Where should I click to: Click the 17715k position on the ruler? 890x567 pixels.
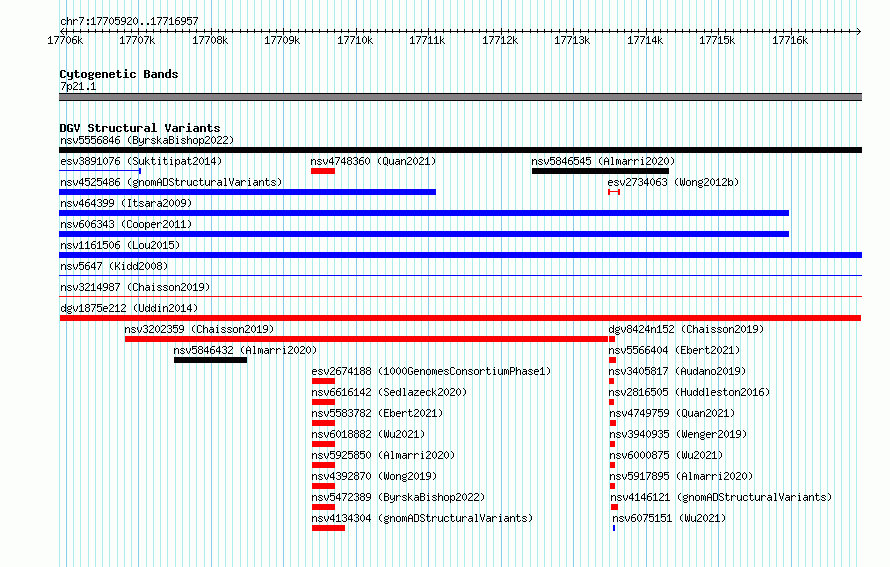pyautogui.click(x=717, y=40)
